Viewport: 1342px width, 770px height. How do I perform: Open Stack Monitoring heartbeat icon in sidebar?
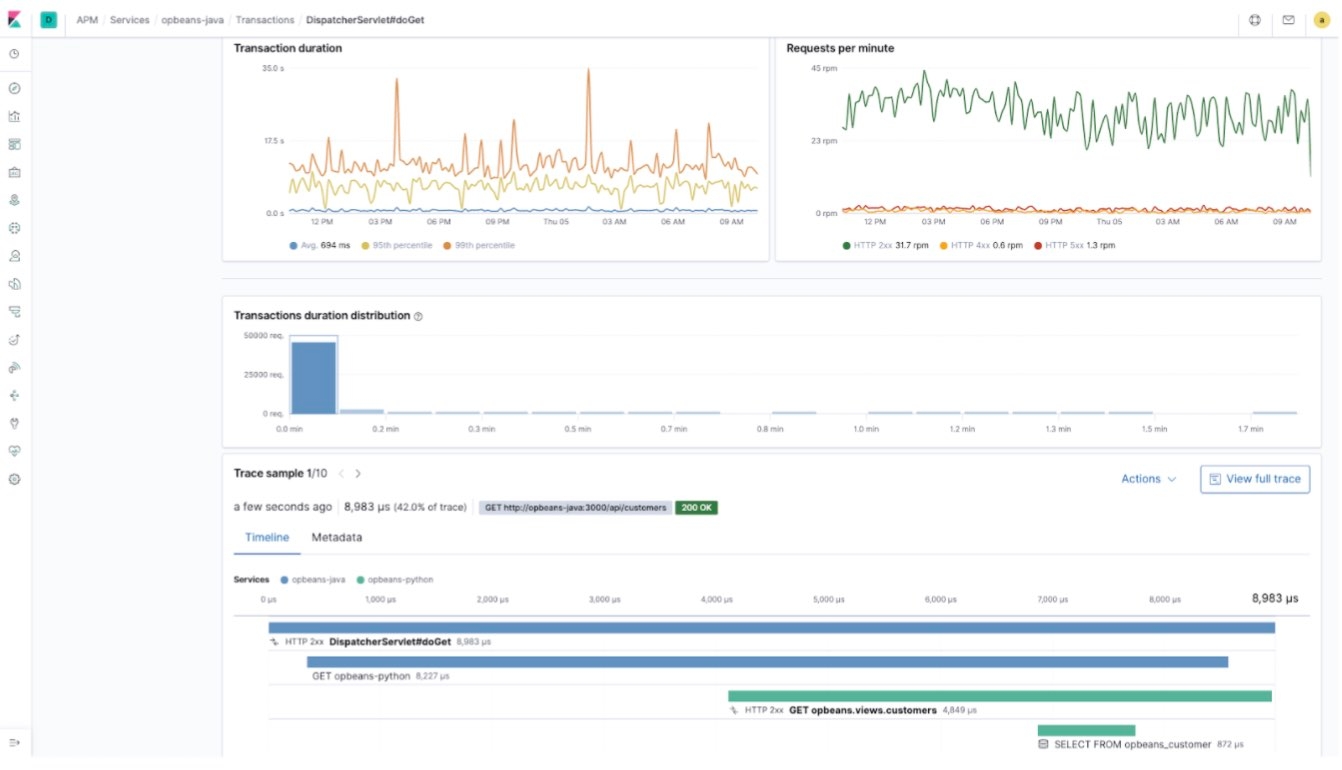[x=15, y=452]
